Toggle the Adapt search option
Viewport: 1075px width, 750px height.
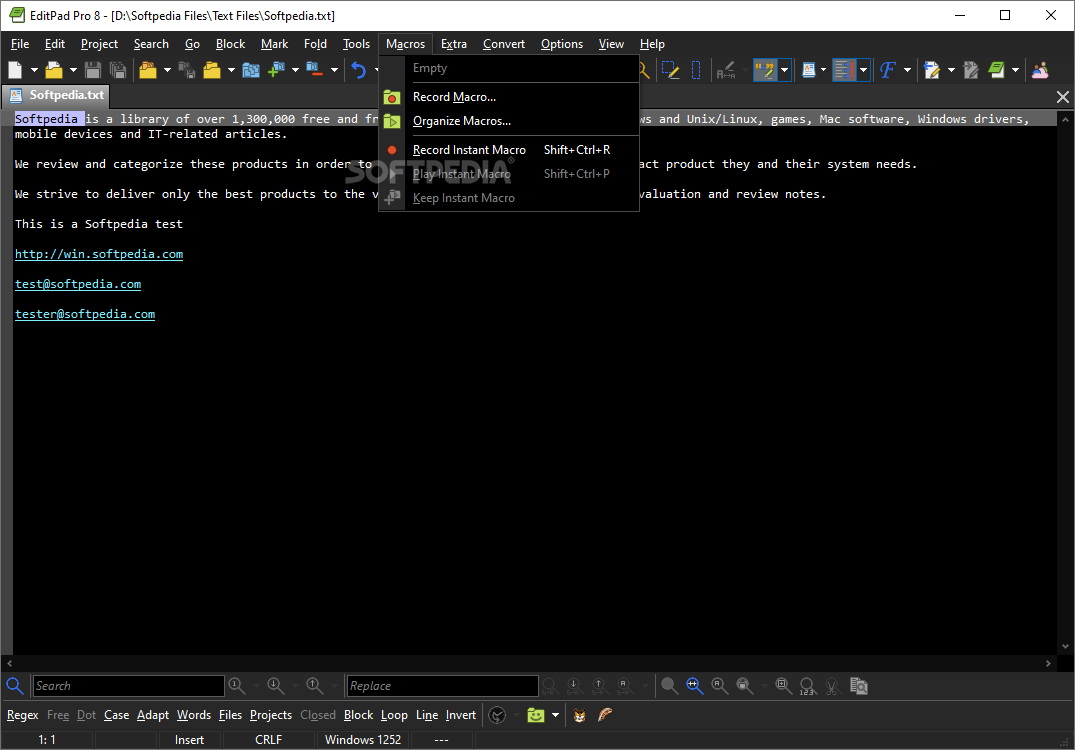point(153,715)
